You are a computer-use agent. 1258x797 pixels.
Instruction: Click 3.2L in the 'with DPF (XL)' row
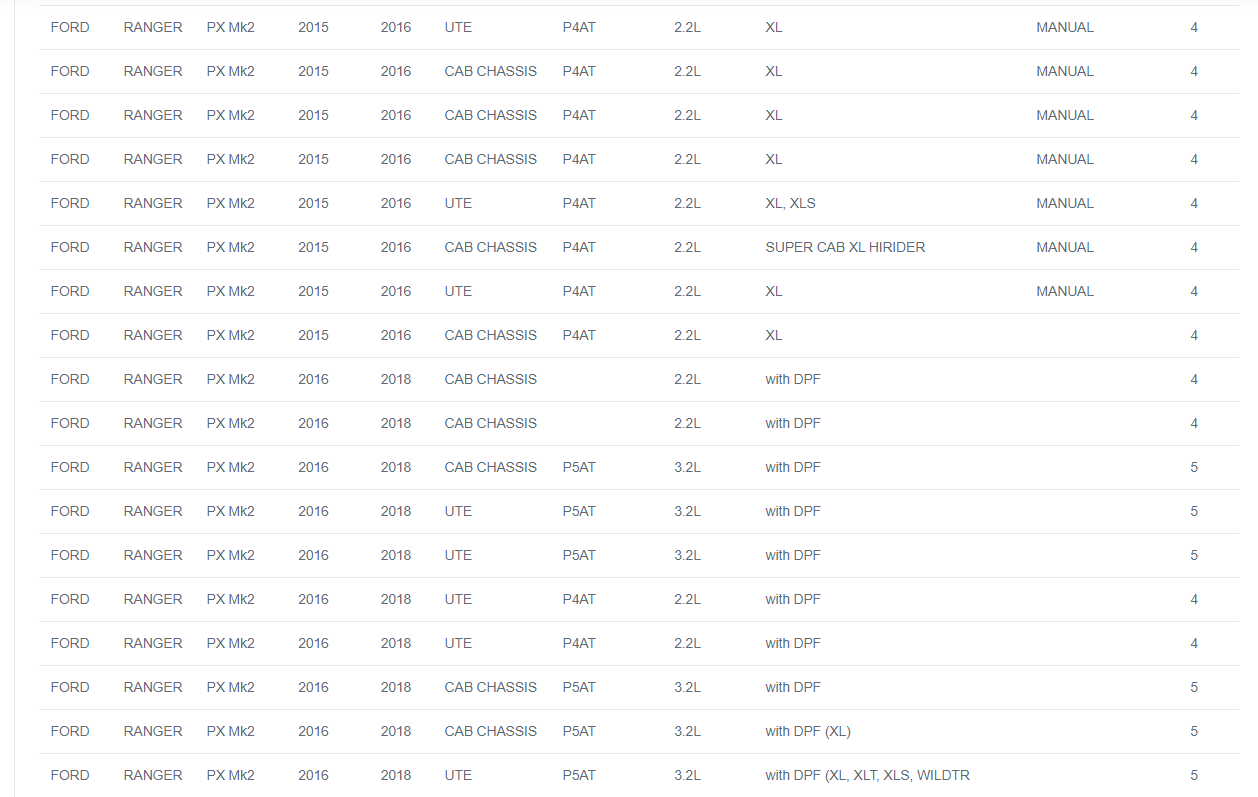687,731
